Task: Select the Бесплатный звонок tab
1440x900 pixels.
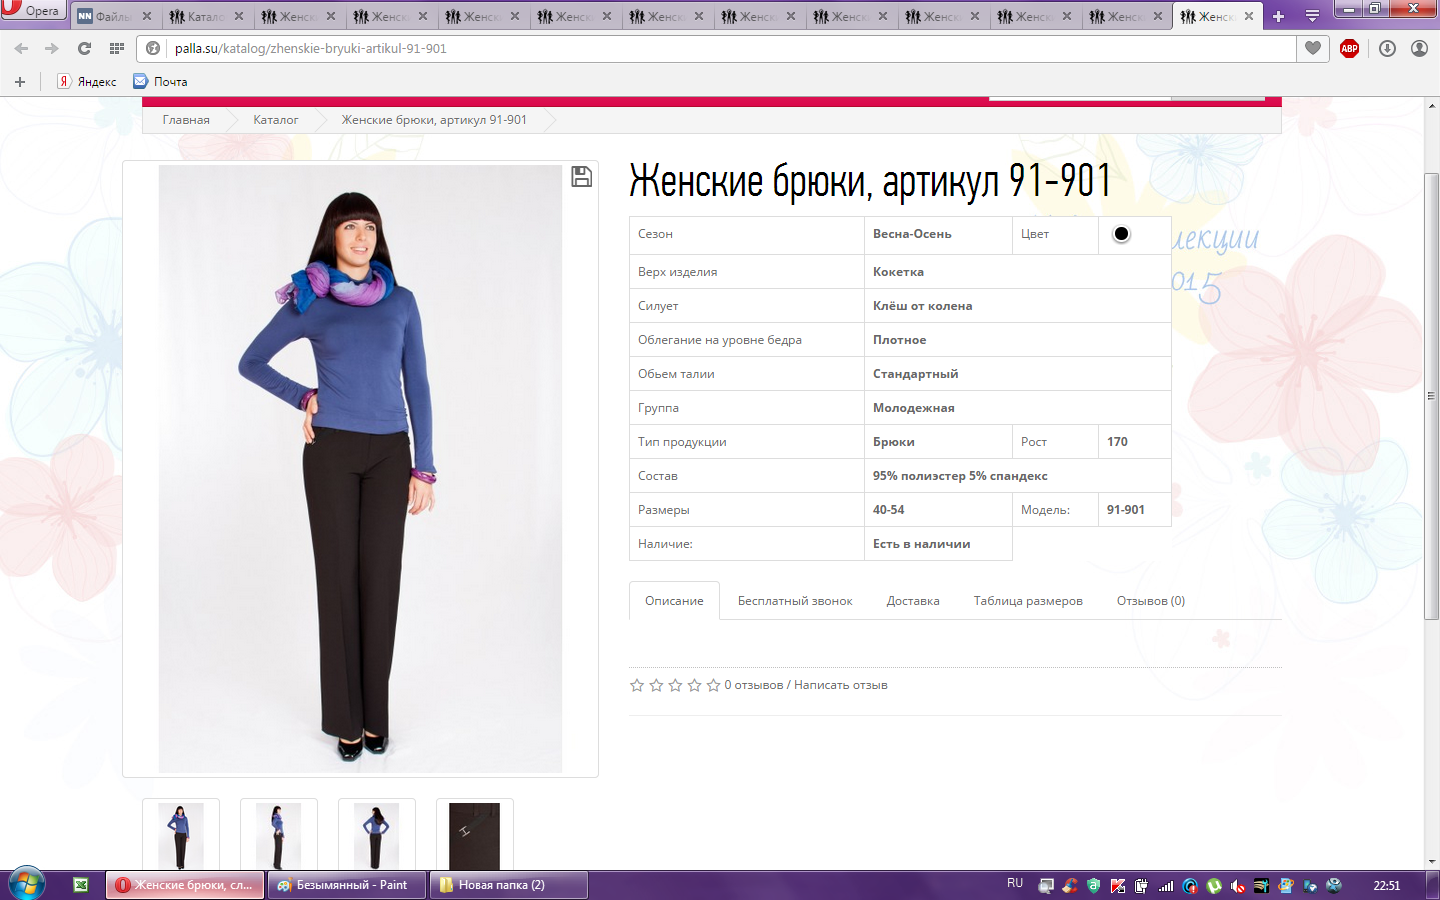Action: [x=795, y=601]
